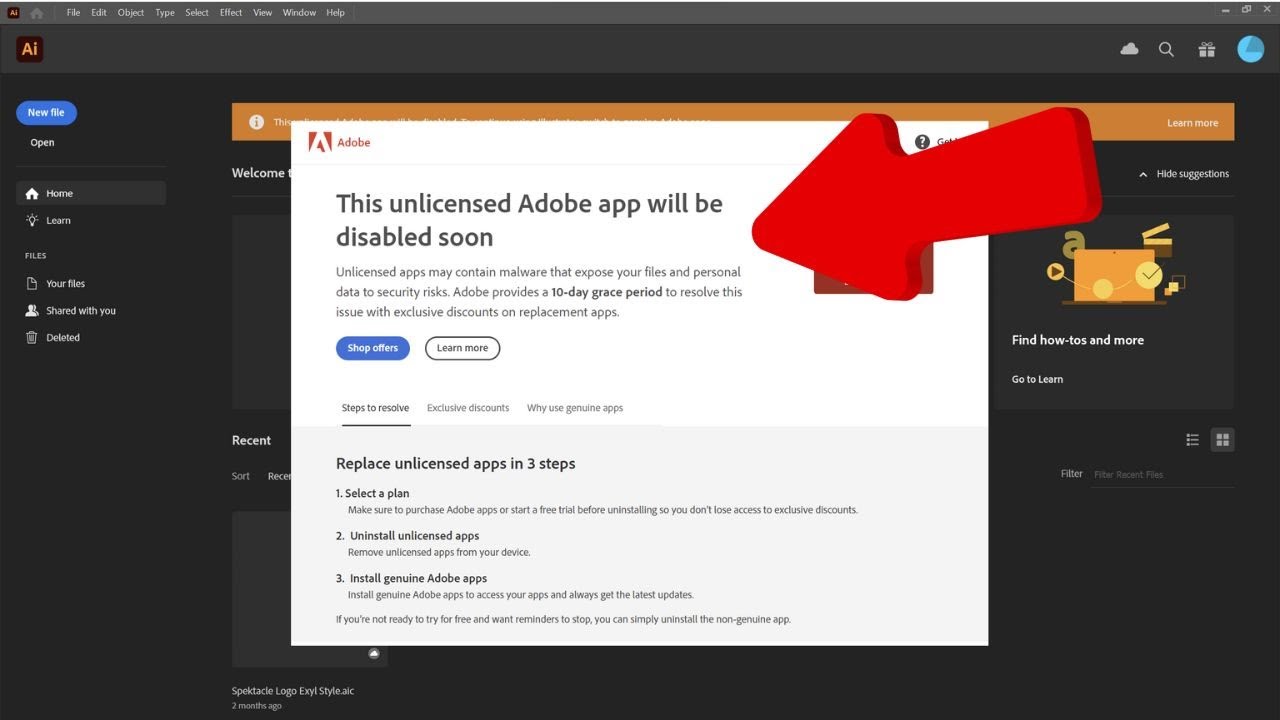
Task: Collapse with Hide suggestions
Action: click(x=1184, y=174)
